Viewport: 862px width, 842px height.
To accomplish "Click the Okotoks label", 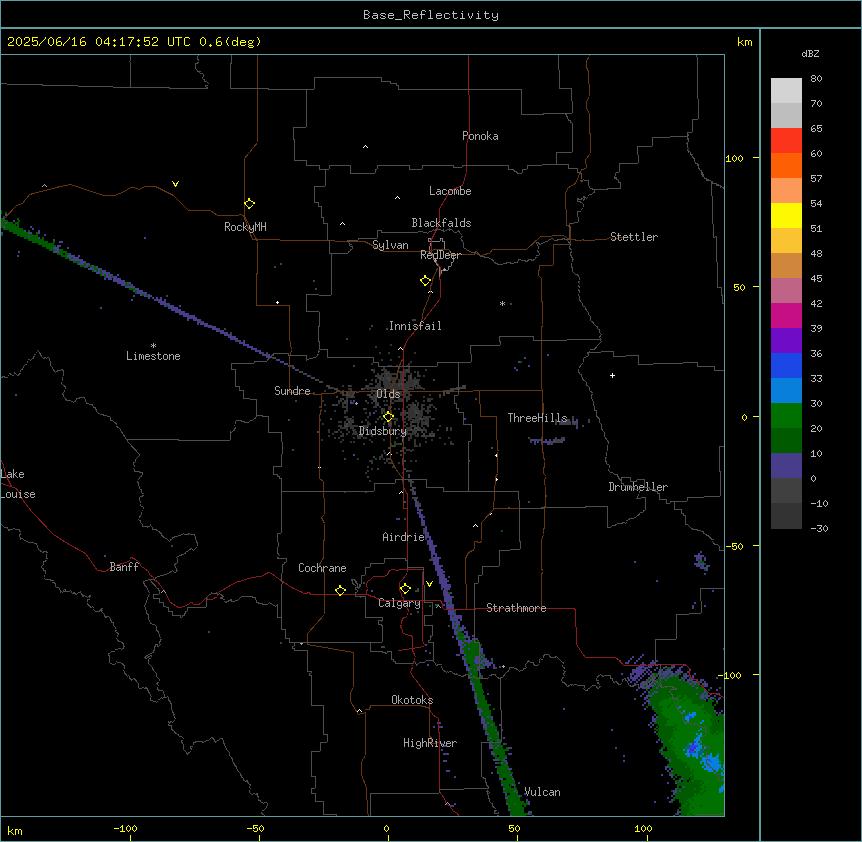I will [412, 700].
